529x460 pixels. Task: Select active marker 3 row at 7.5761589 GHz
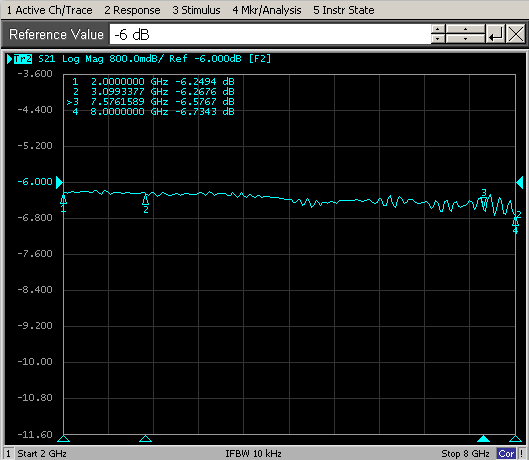pyautogui.click(x=150, y=102)
